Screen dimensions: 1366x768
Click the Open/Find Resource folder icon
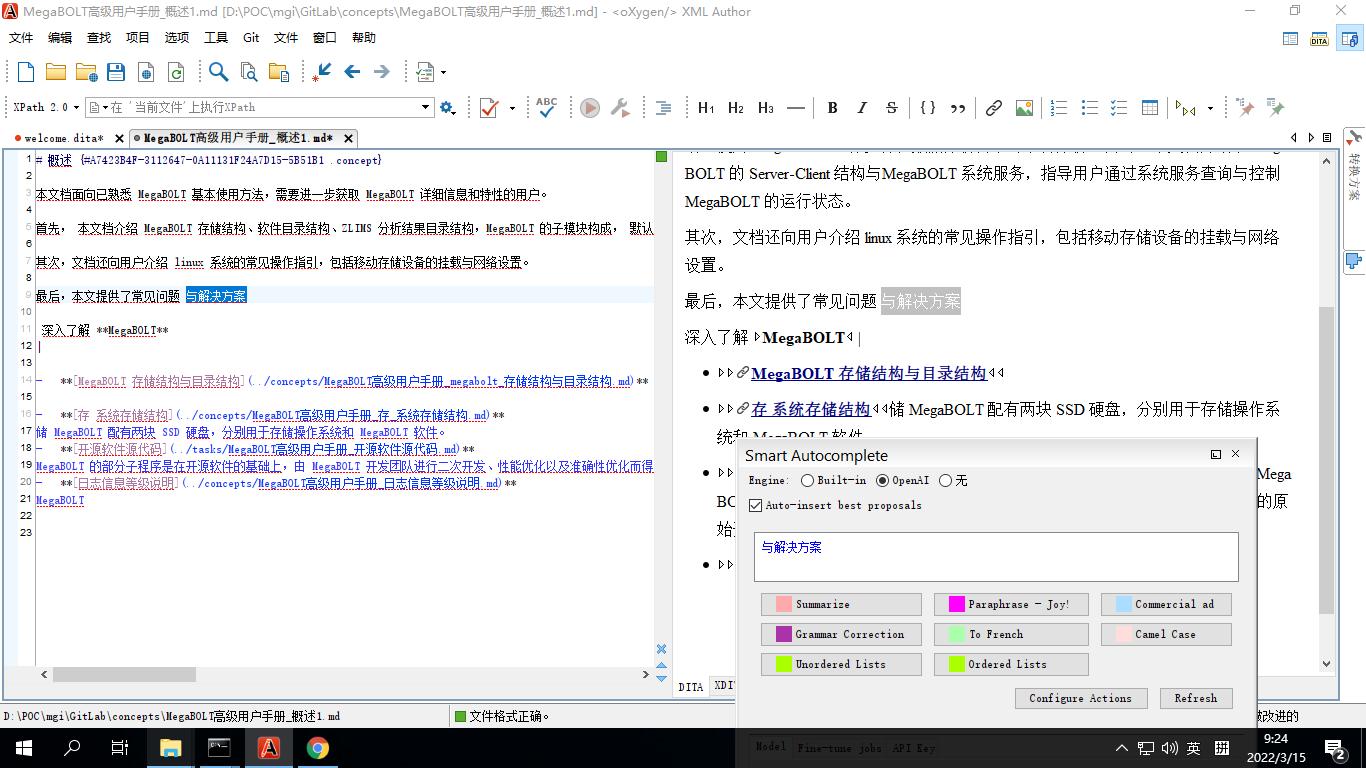coord(279,72)
